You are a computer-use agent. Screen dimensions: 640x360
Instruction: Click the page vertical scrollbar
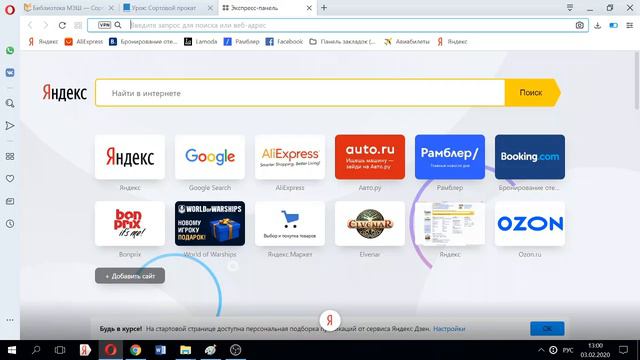pyautogui.click(x=637, y=81)
